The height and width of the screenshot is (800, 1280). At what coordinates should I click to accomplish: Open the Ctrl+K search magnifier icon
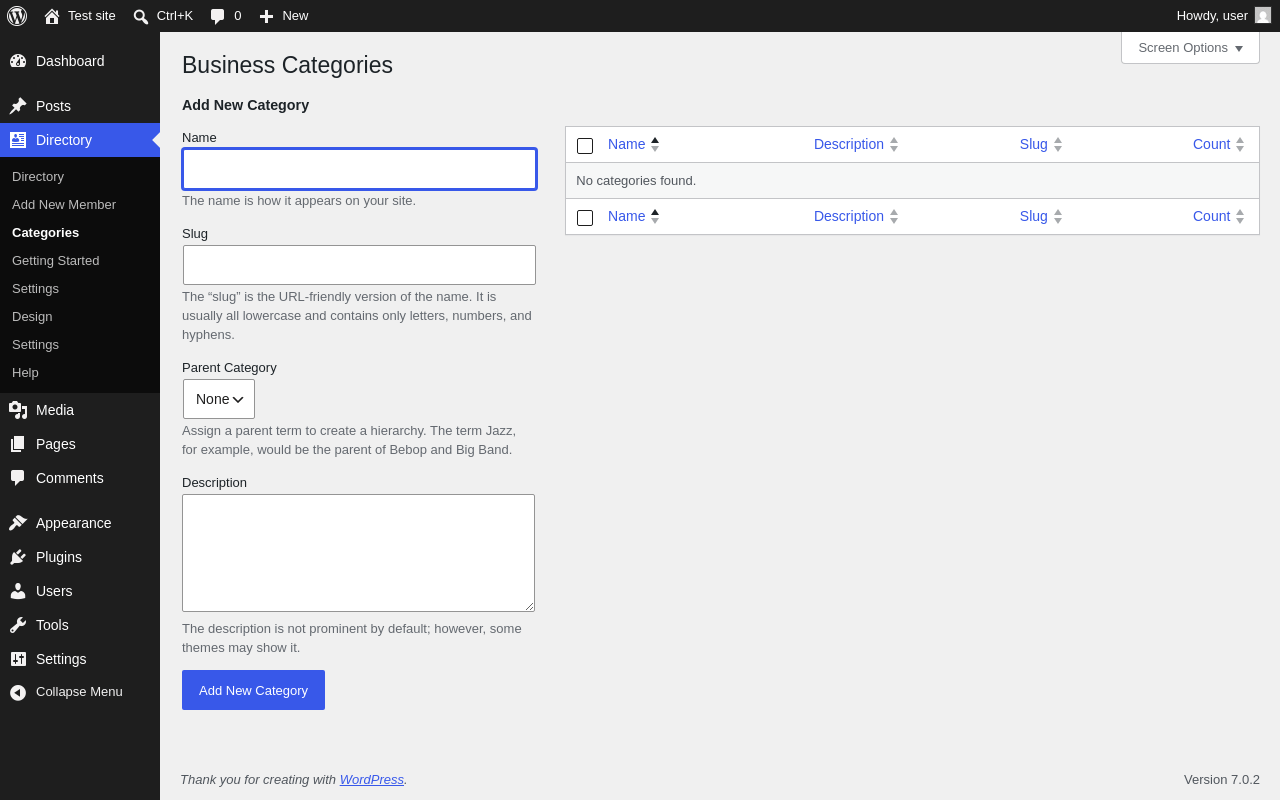141,16
